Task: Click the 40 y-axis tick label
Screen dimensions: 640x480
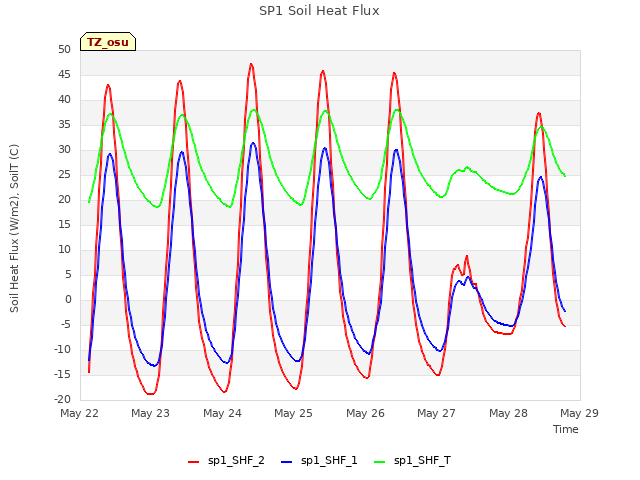Action: coord(64,100)
